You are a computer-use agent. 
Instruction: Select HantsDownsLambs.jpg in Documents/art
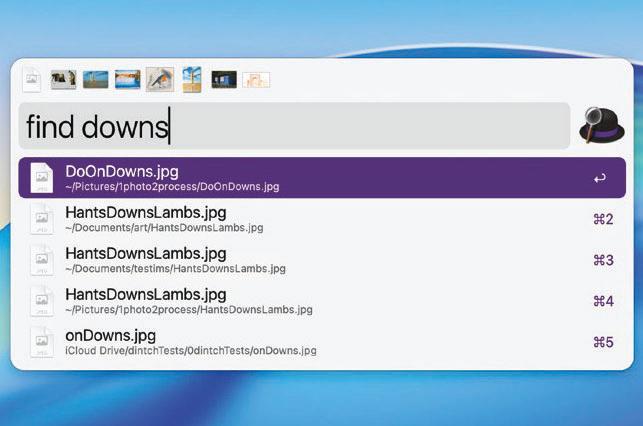pos(322,219)
